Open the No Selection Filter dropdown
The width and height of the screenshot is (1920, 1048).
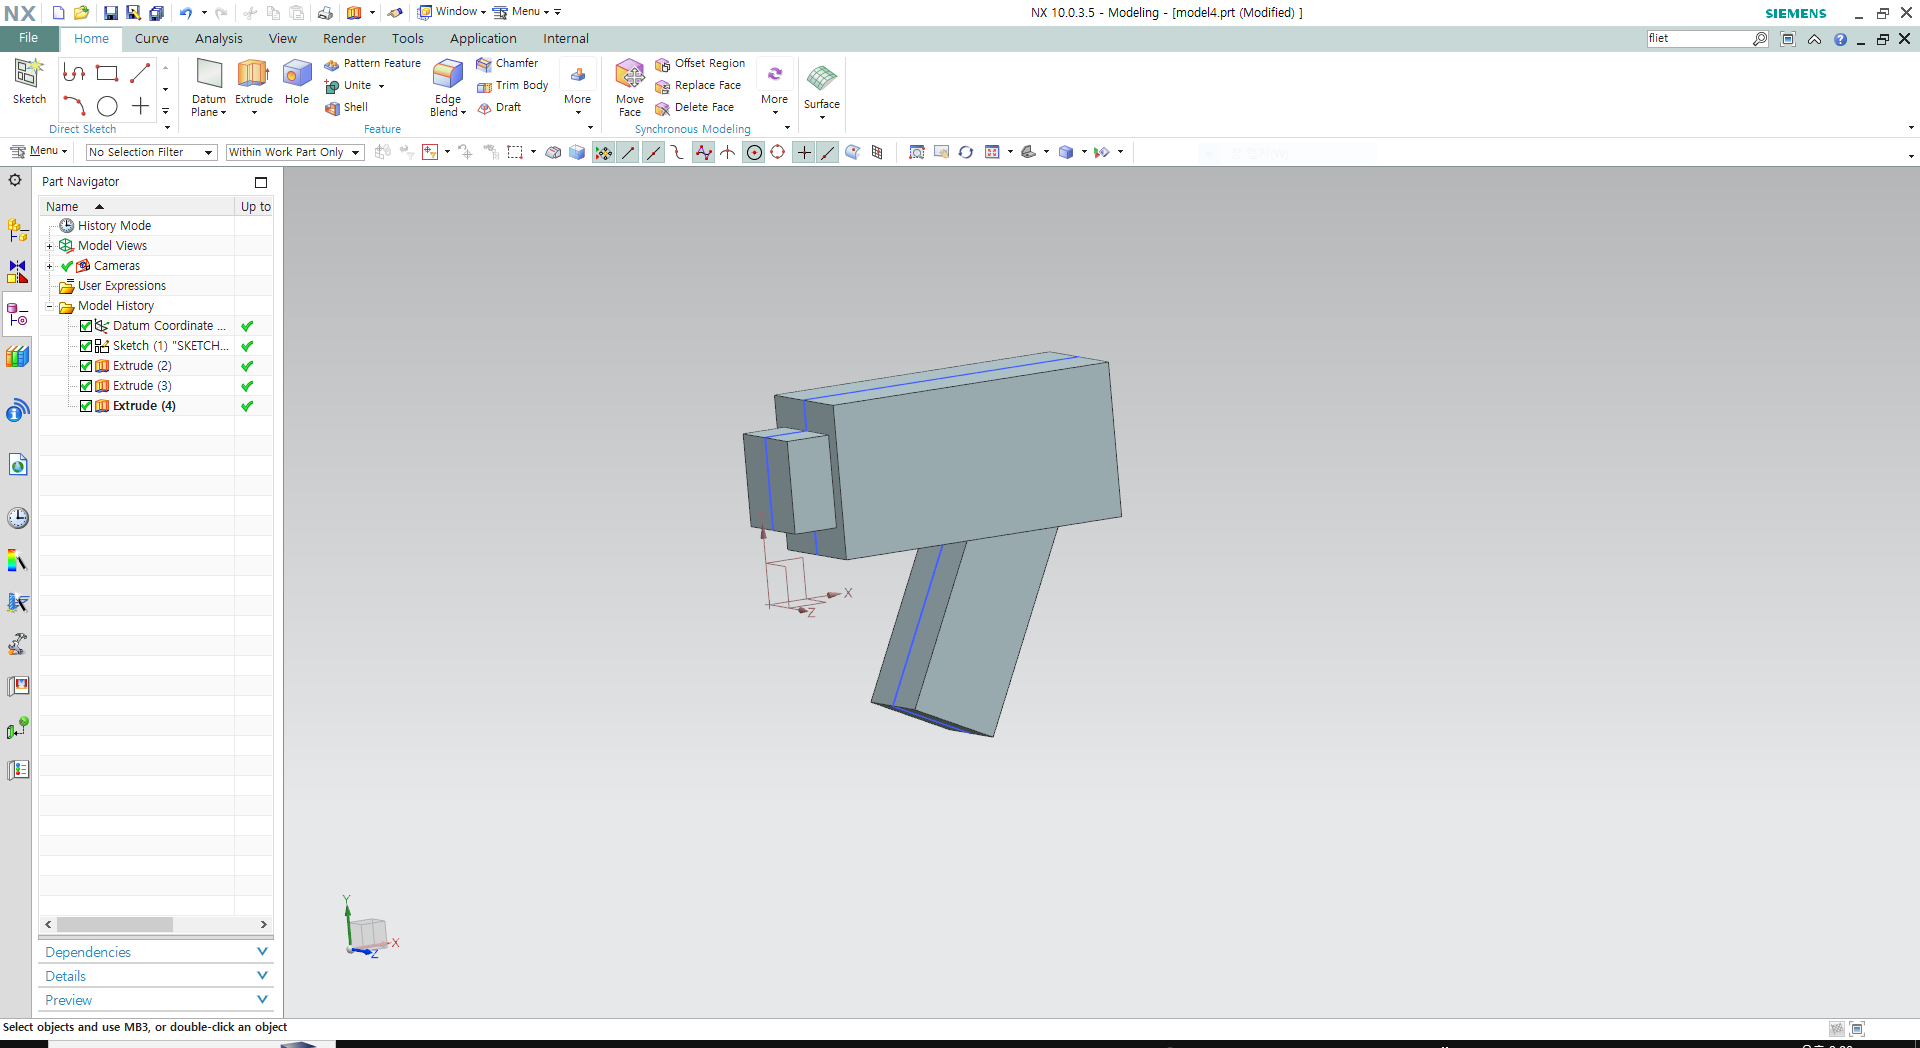click(151, 152)
